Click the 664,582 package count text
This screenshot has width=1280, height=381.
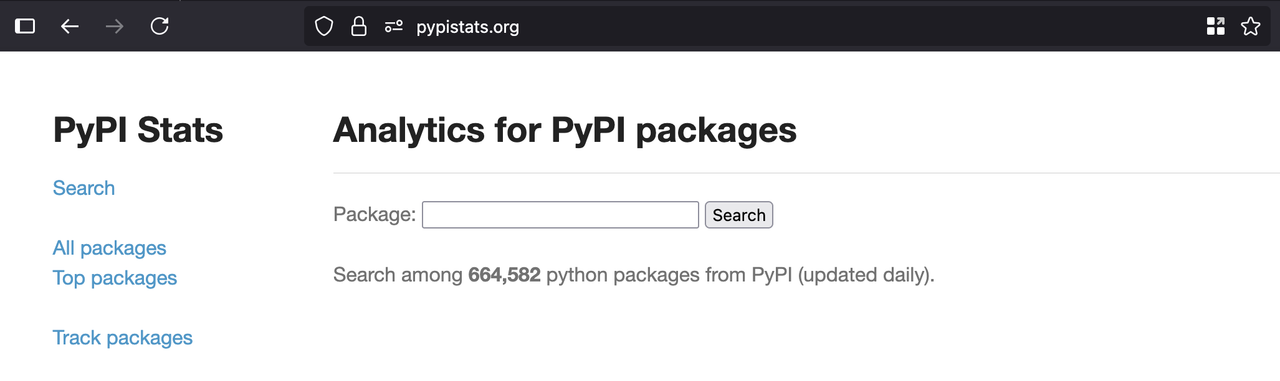click(504, 275)
